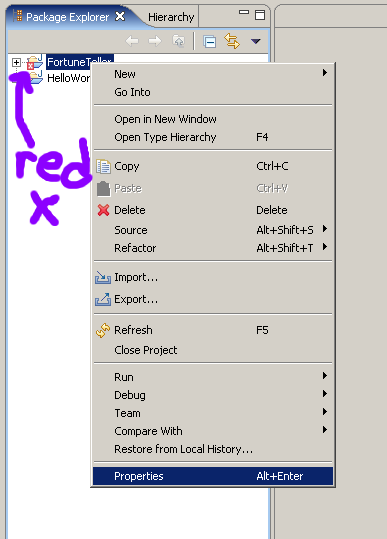Click the Package Explorer view icon

[19, 15]
